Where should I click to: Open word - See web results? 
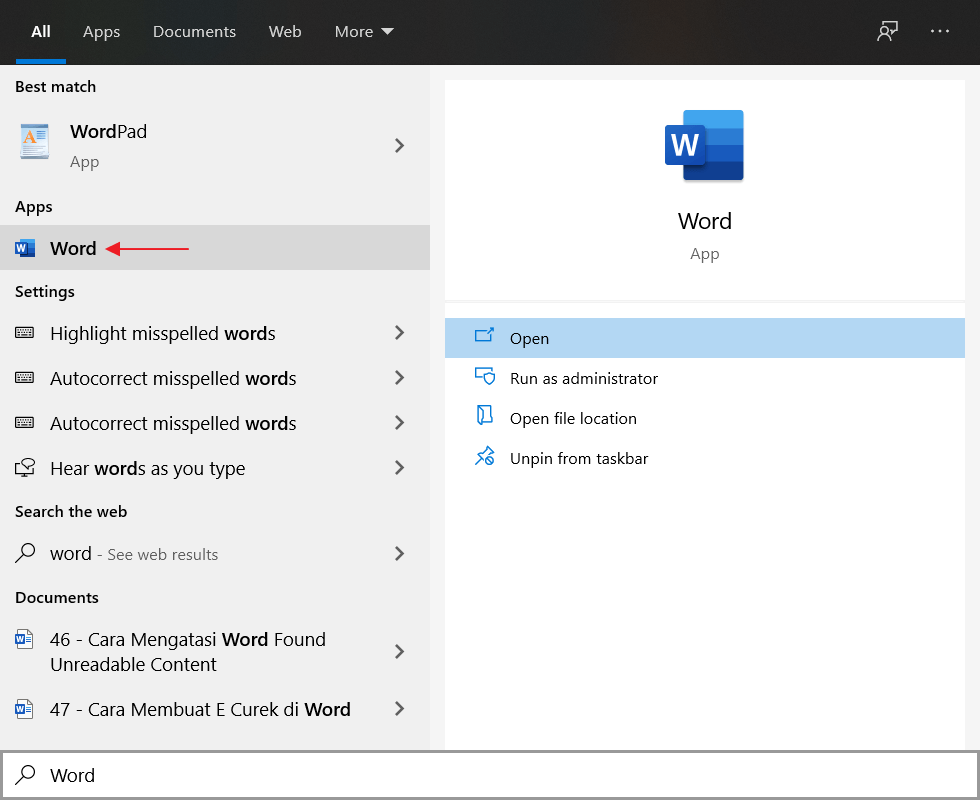point(215,553)
